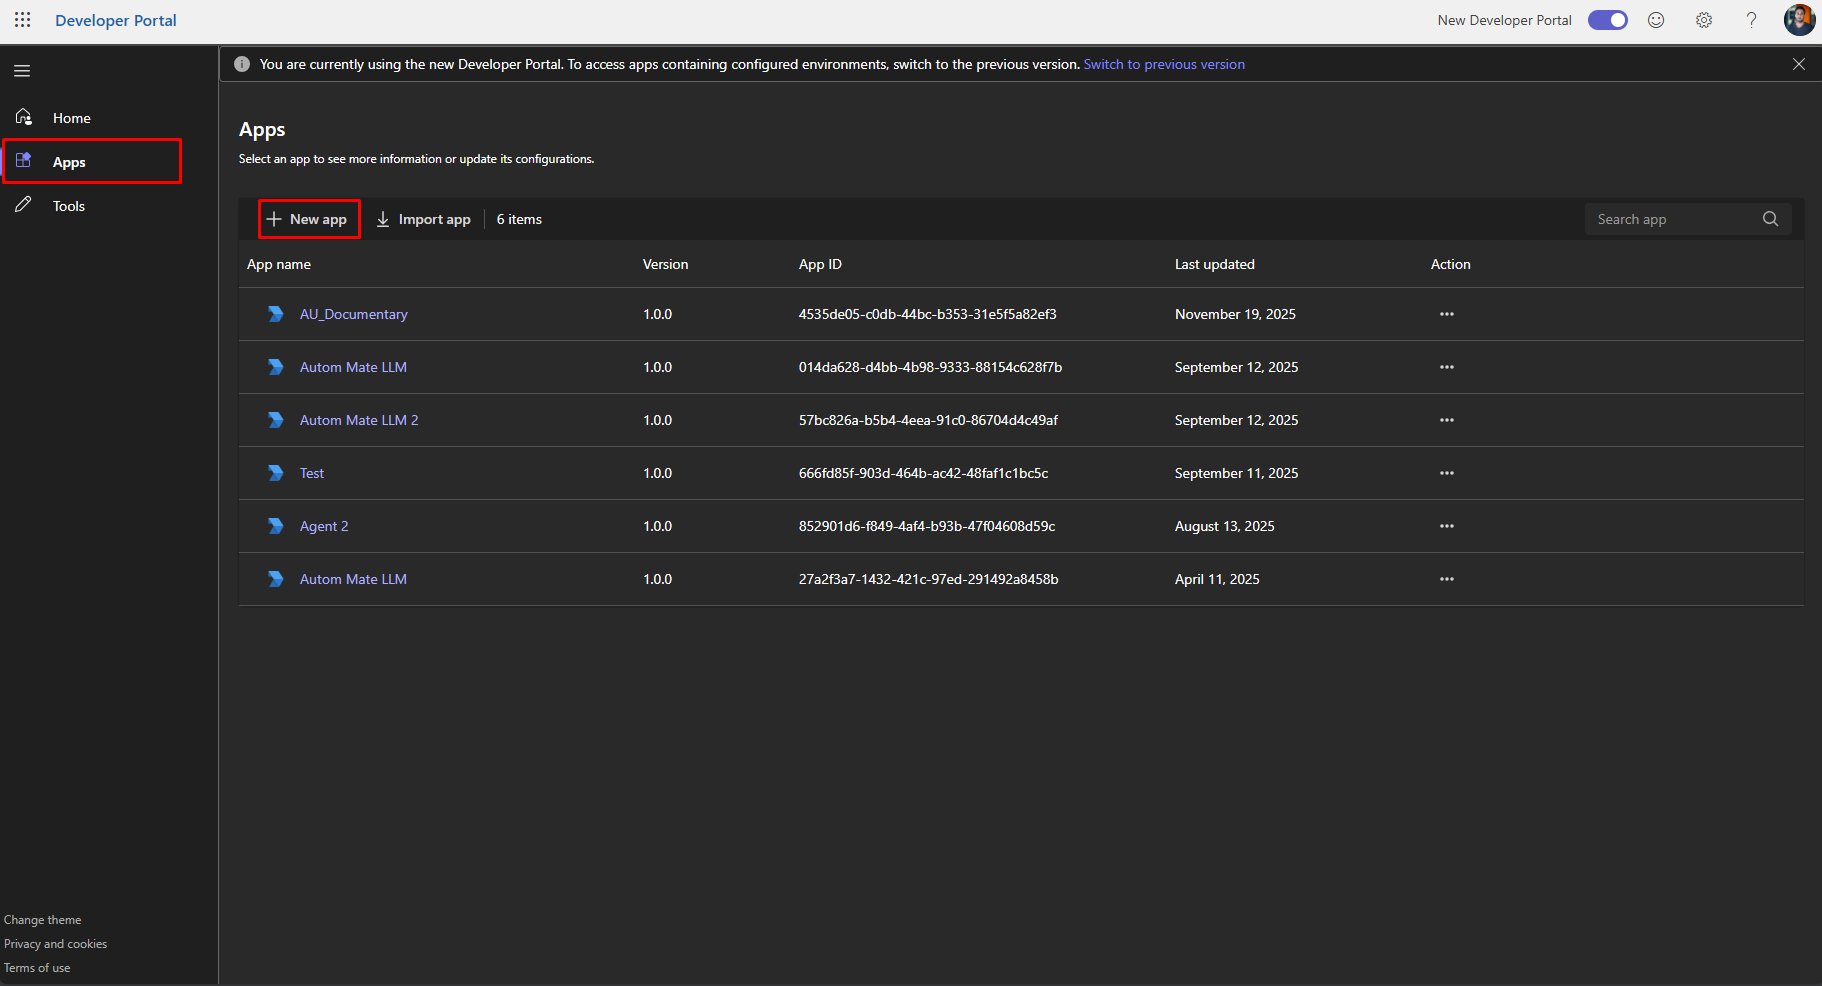
Task: Go to Home in sidebar
Action: click(x=71, y=118)
